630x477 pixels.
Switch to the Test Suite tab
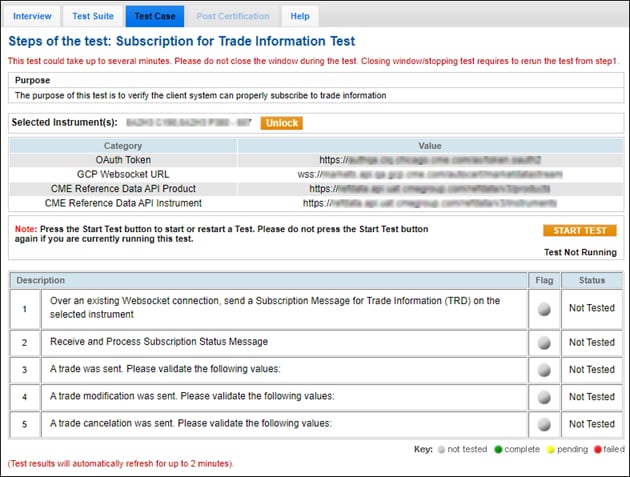(x=91, y=16)
